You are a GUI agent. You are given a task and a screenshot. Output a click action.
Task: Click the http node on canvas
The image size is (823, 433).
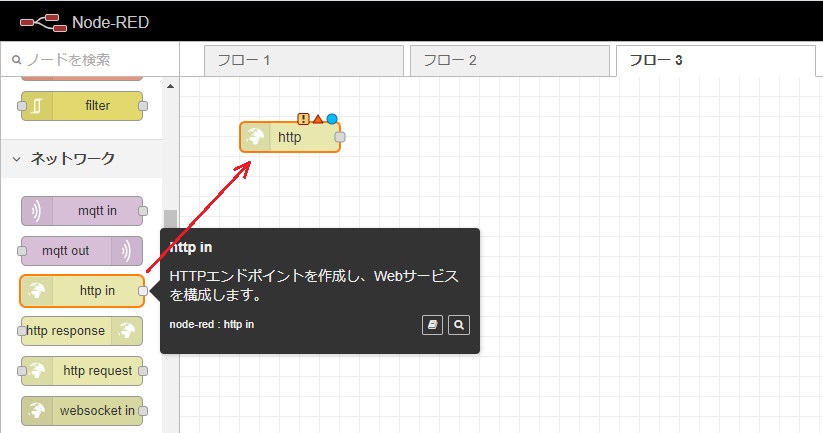tap(290, 137)
